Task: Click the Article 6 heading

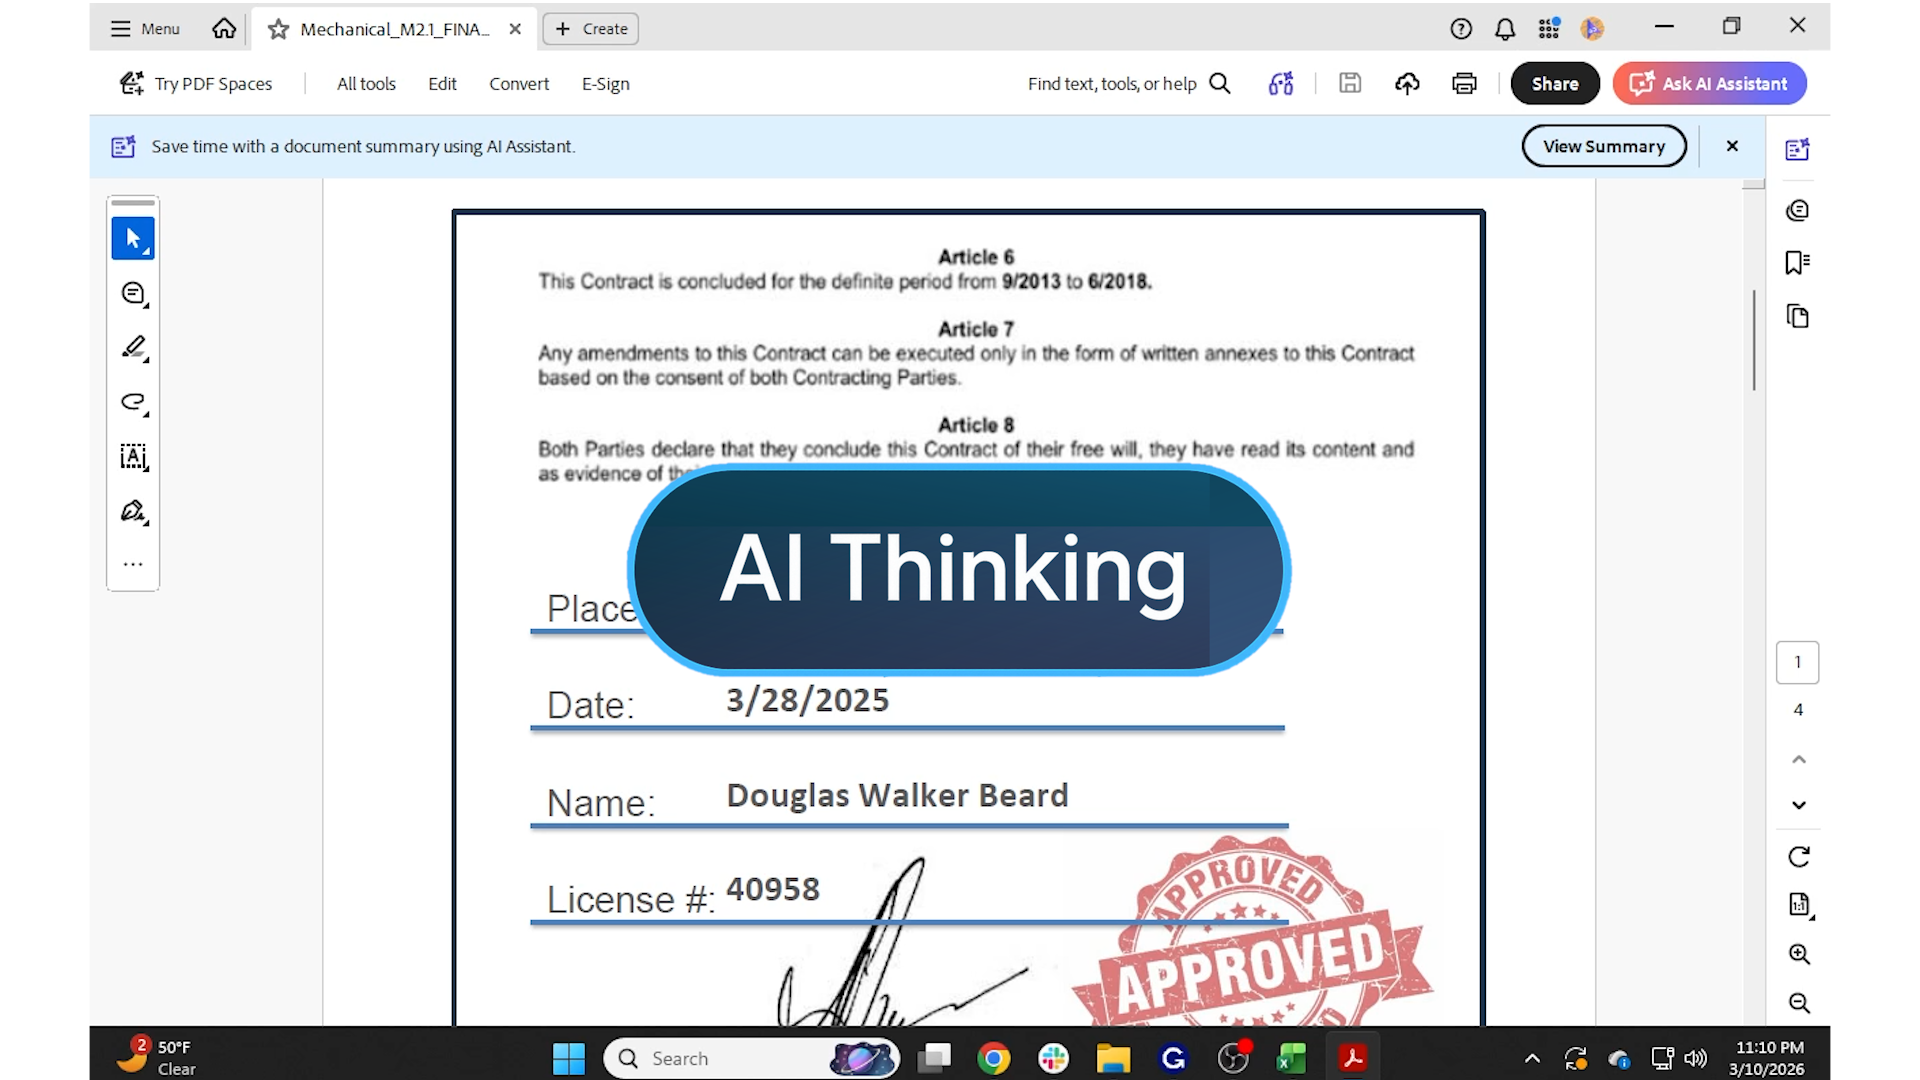Action: coord(976,257)
